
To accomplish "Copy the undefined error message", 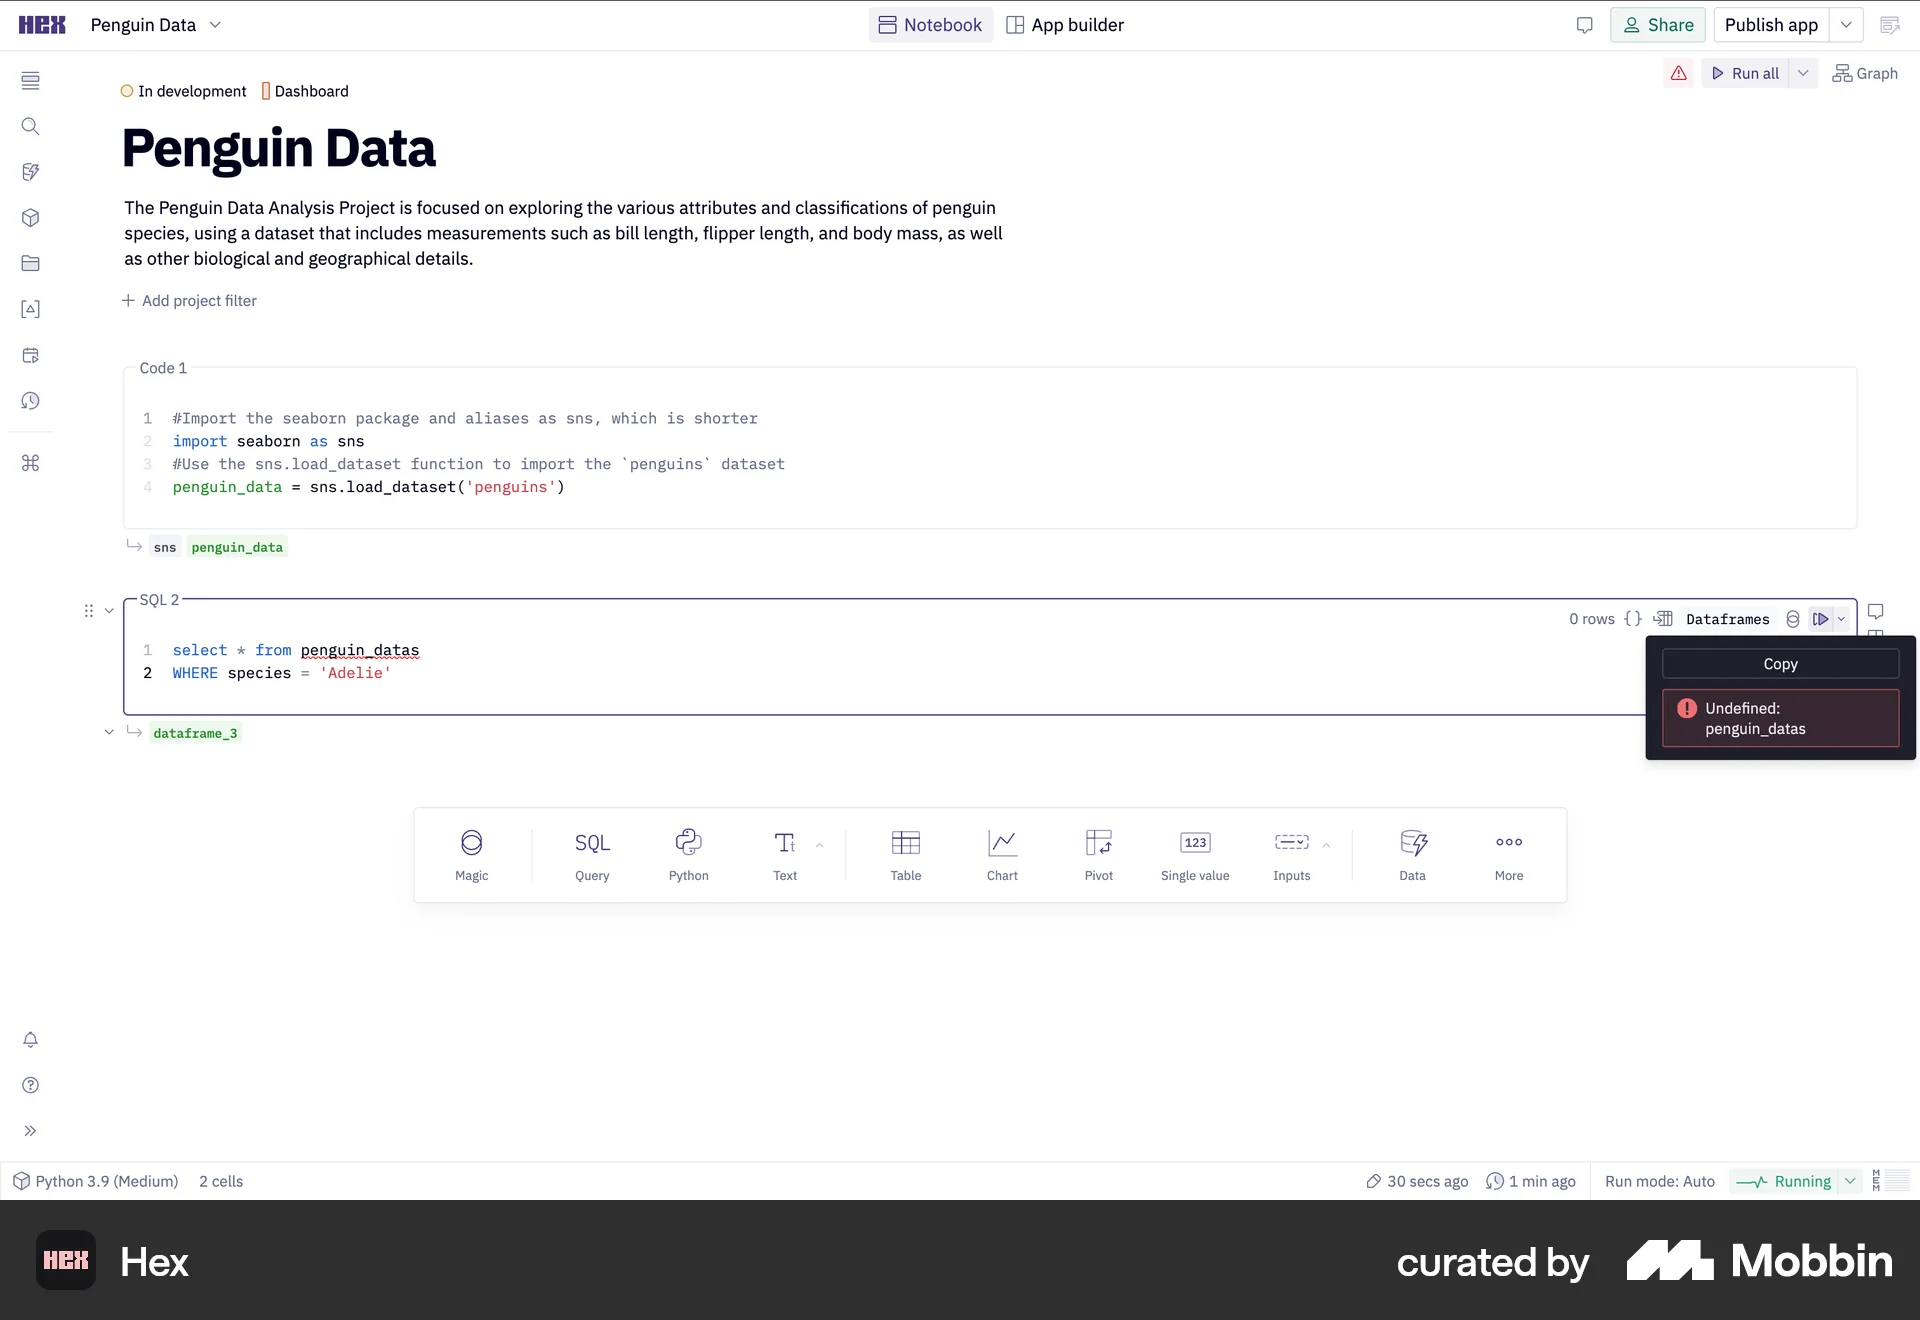I will 1780,664.
